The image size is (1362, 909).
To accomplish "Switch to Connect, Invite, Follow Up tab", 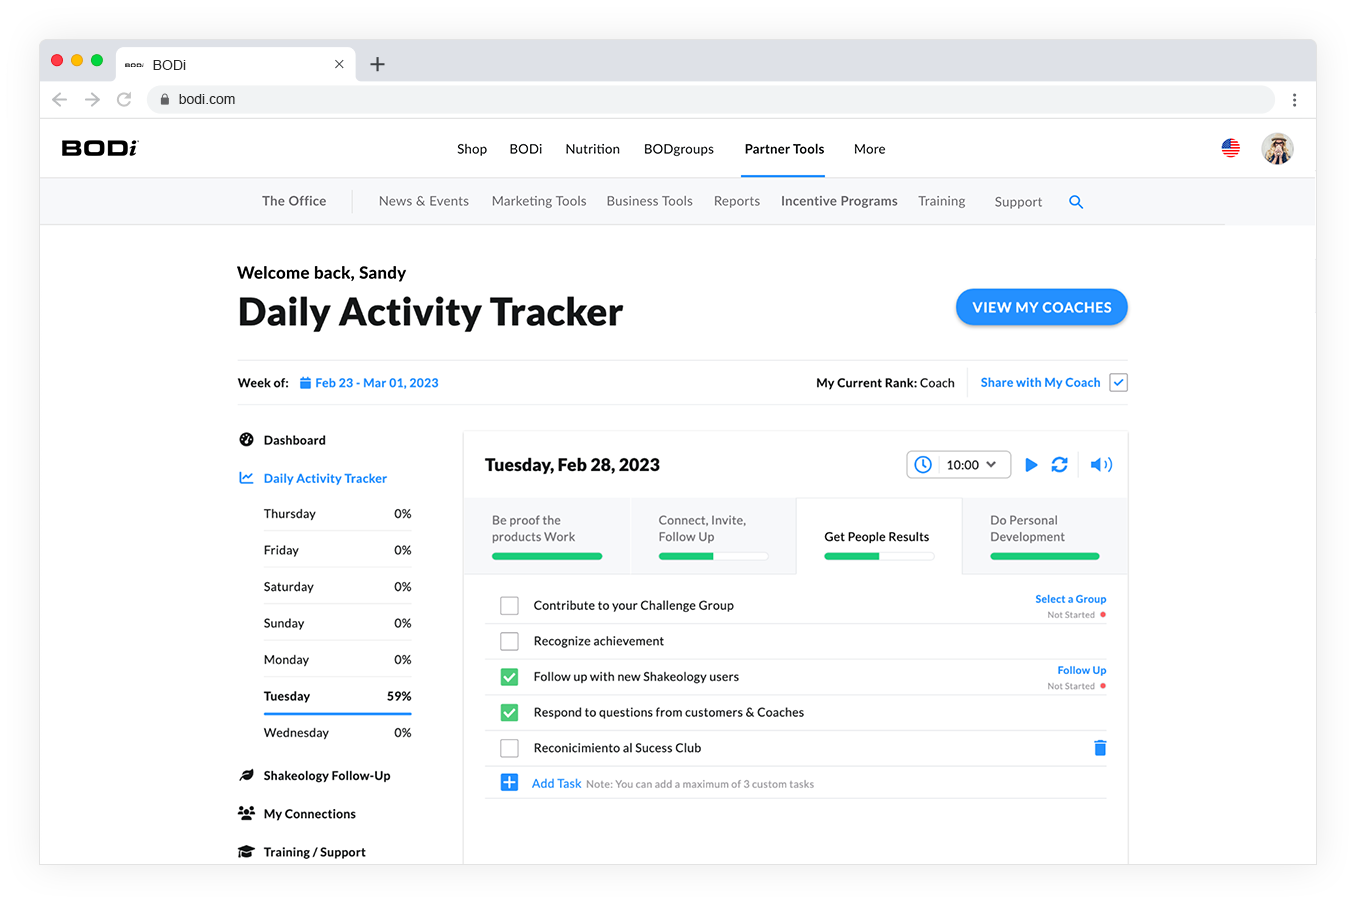I will click(713, 537).
